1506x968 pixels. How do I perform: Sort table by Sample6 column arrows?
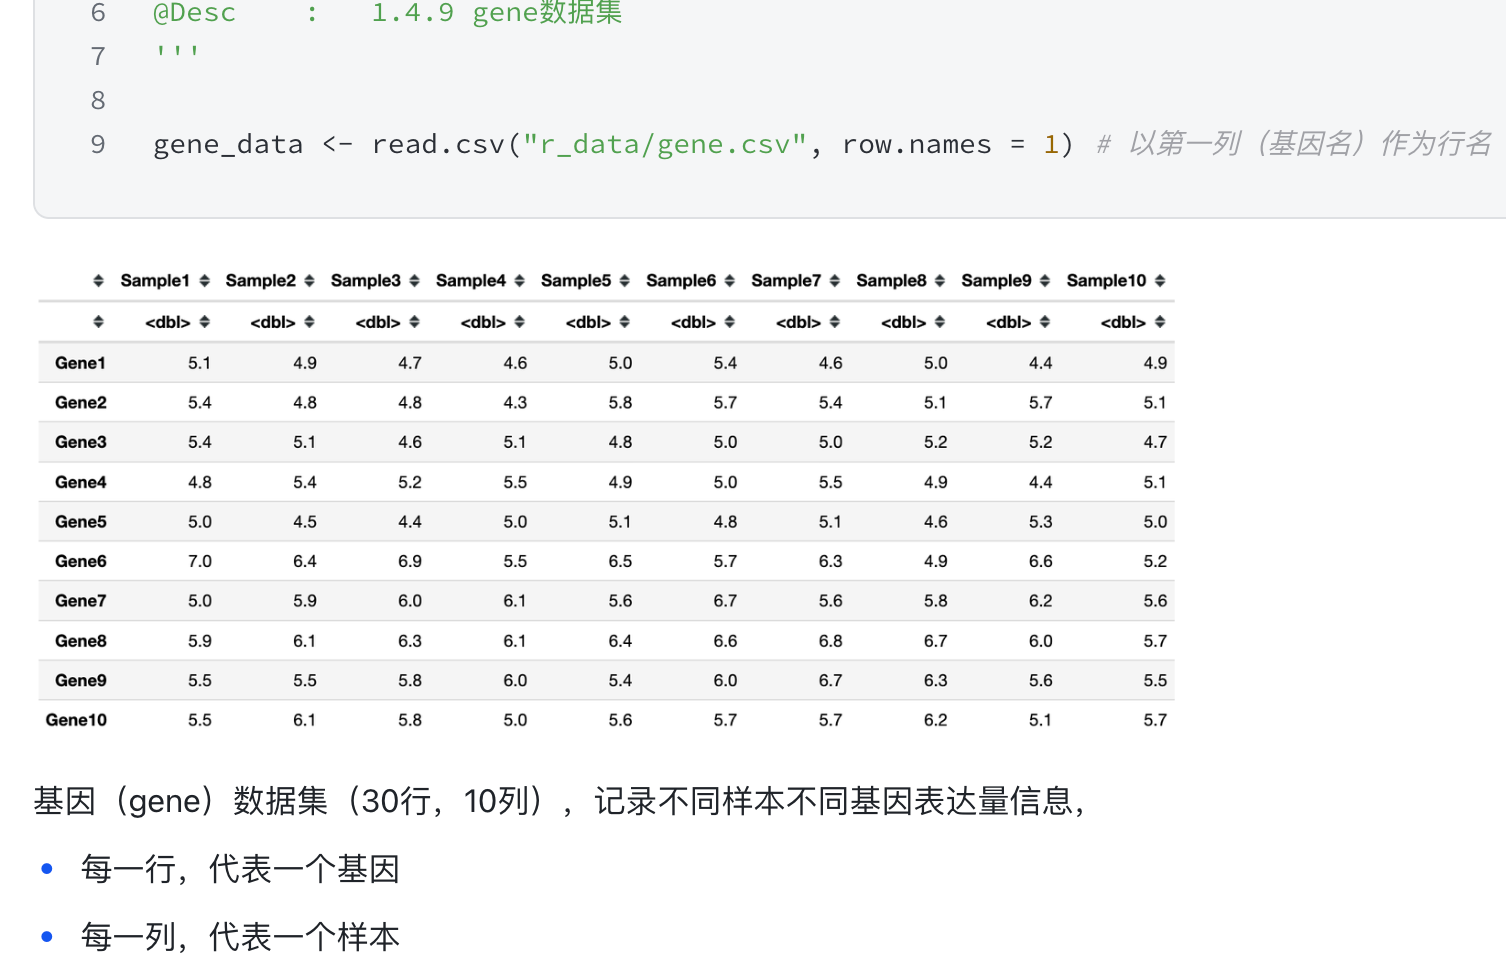coord(729,281)
